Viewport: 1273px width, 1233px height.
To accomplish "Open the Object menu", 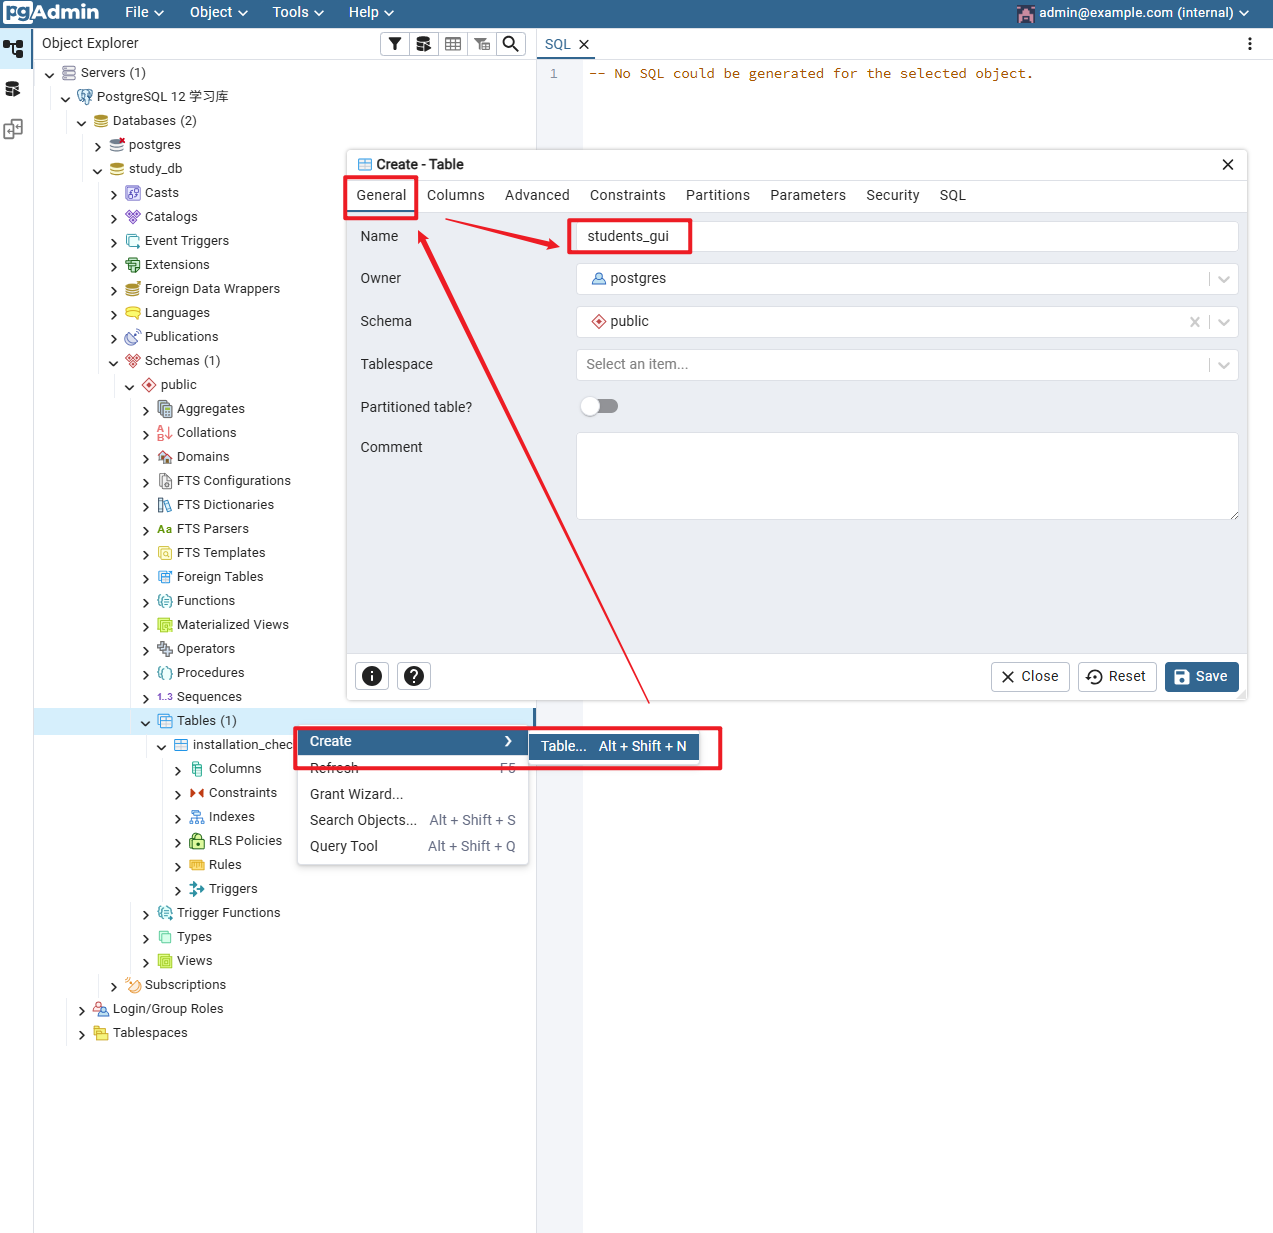I will pyautogui.click(x=218, y=12).
